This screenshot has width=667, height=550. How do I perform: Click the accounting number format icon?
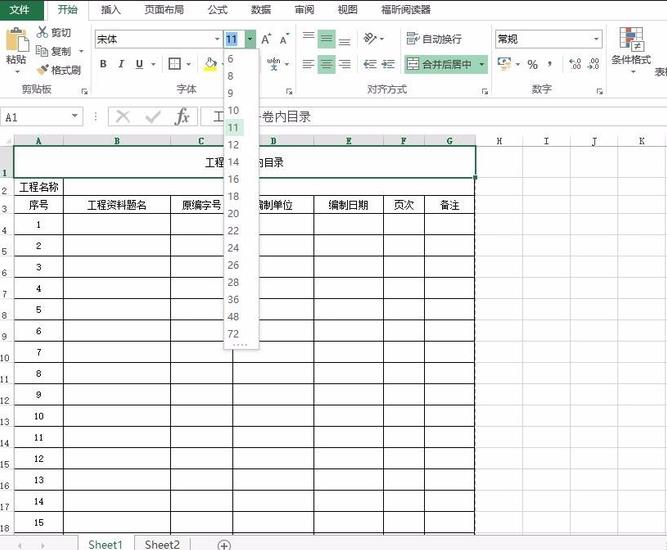pyautogui.click(x=505, y=64)
